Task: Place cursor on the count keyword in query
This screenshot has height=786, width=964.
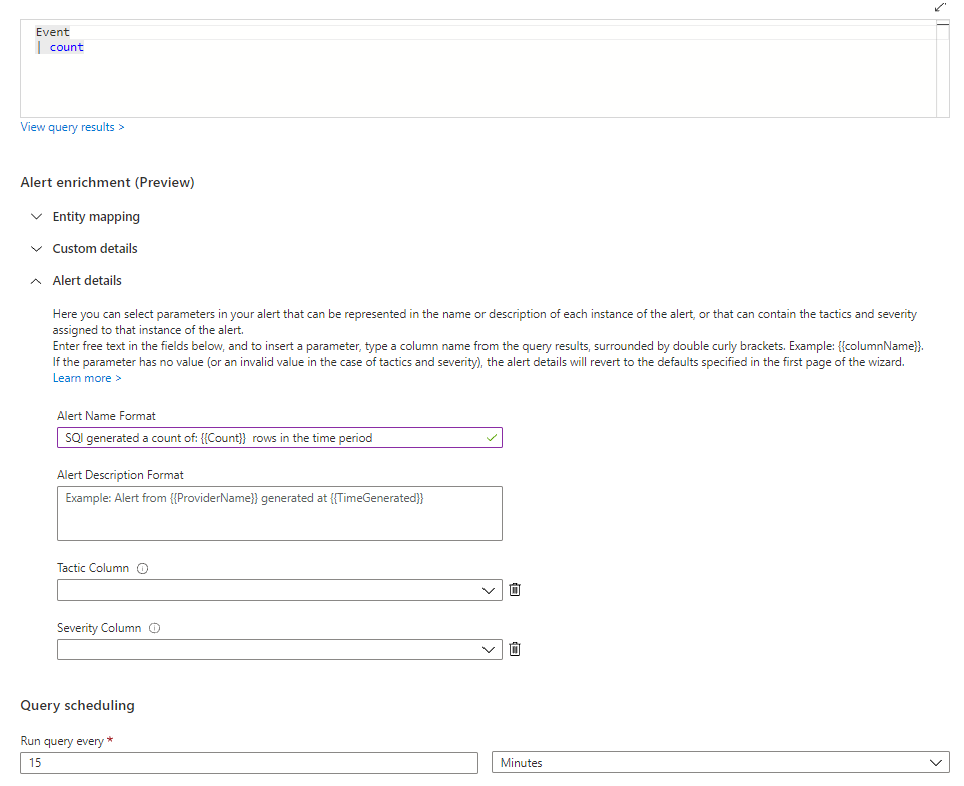Action: 67,47
